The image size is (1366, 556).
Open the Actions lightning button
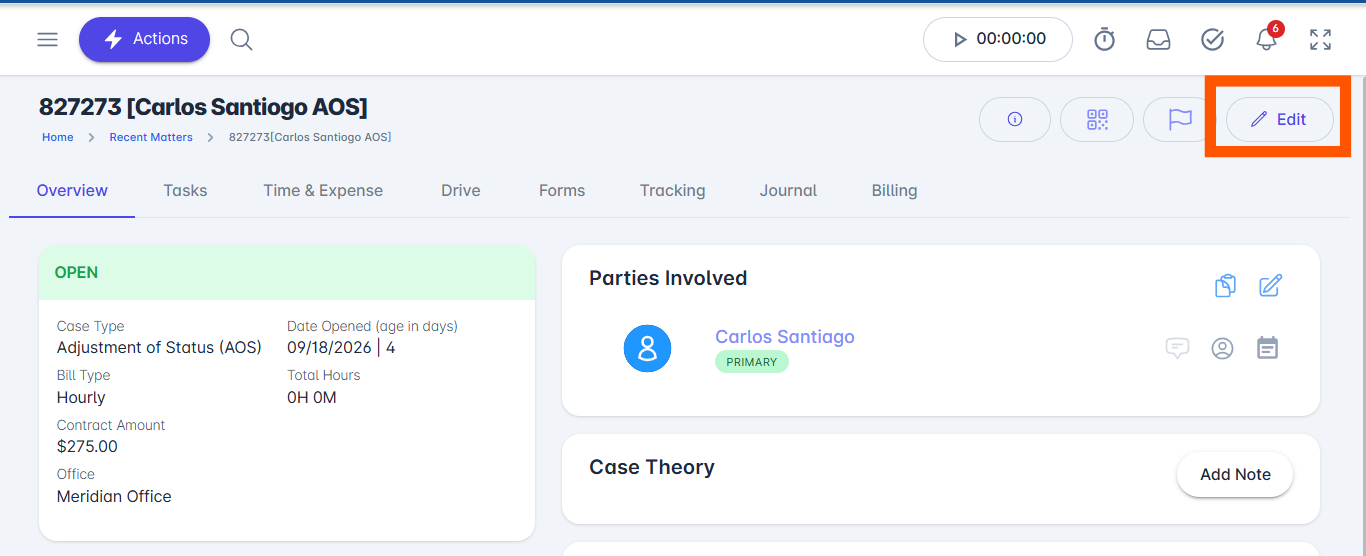coord(145,39)
